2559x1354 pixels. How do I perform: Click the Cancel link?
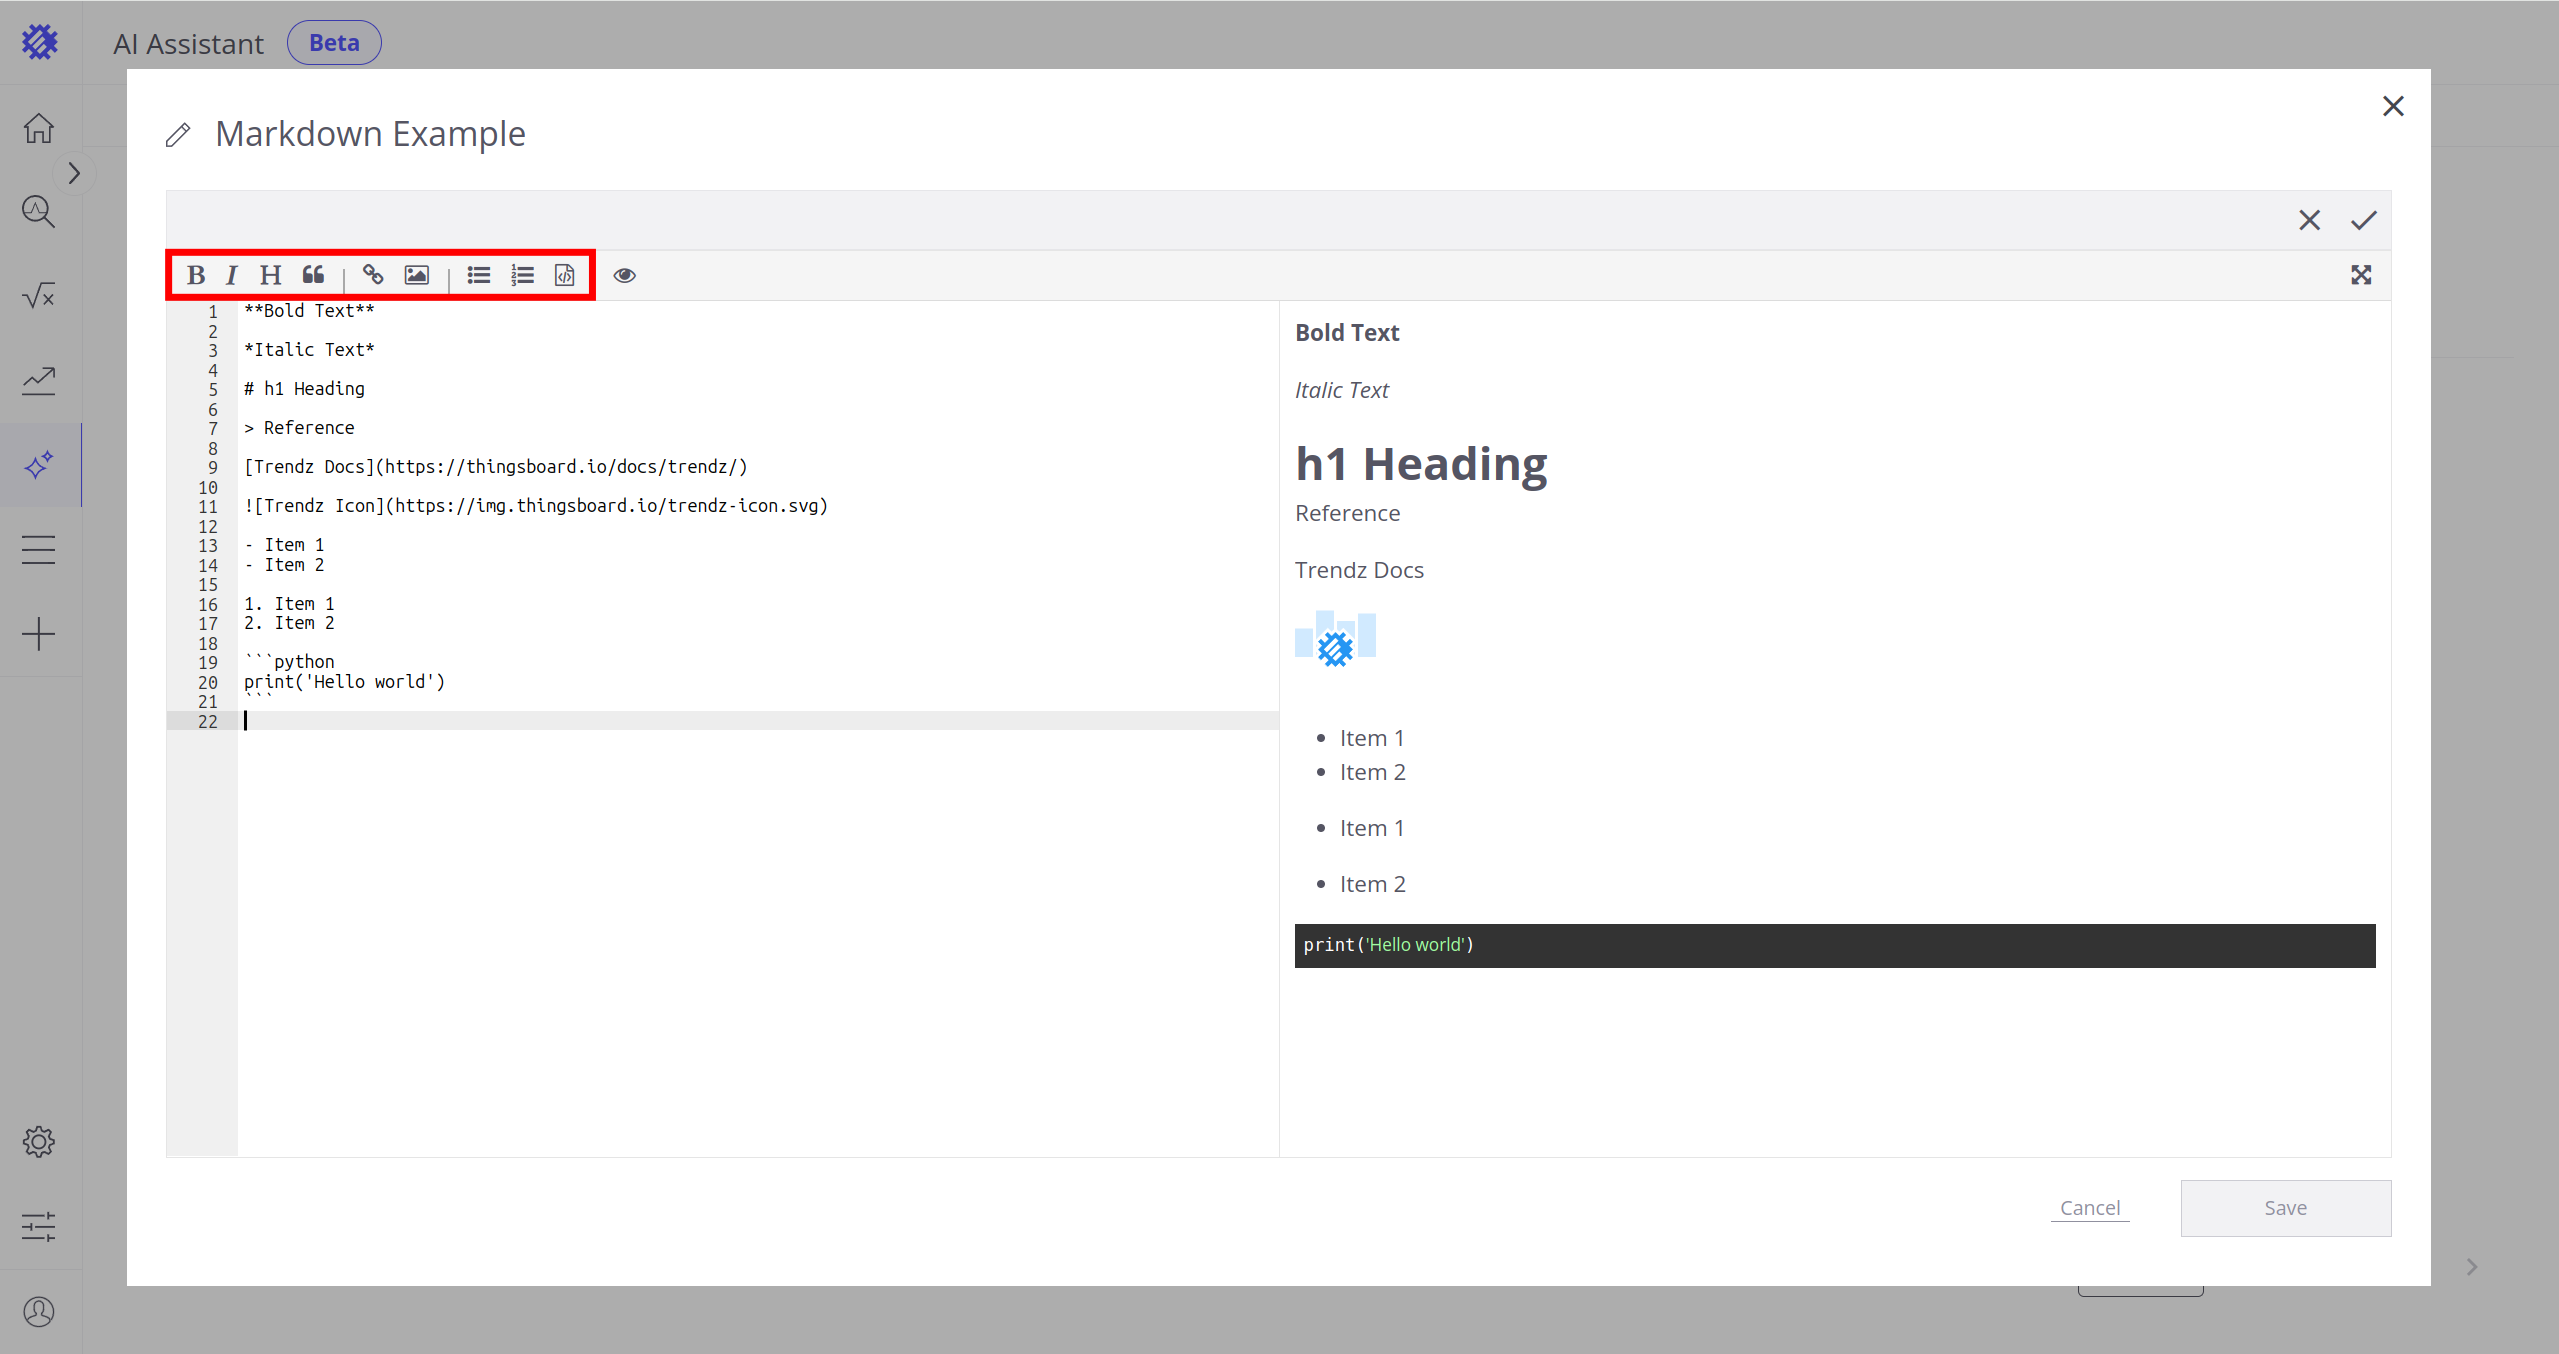click(x=2090, y=1208)
